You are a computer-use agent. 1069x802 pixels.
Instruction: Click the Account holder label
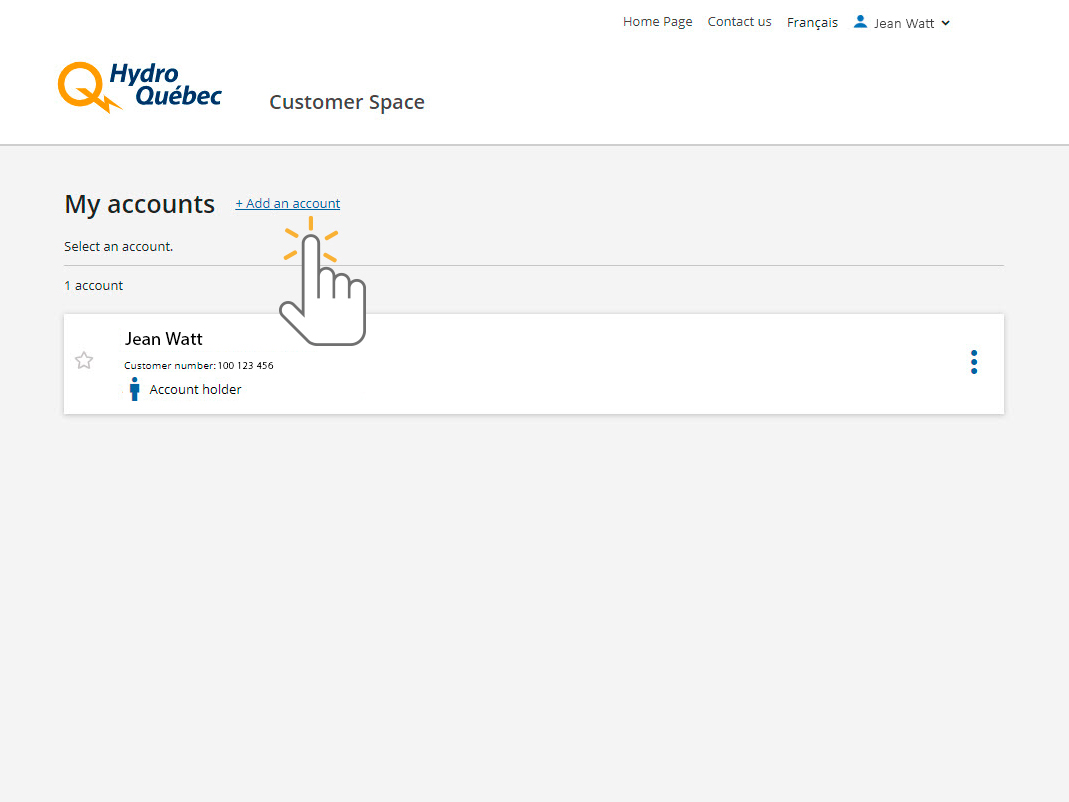[x=195, y=390]
